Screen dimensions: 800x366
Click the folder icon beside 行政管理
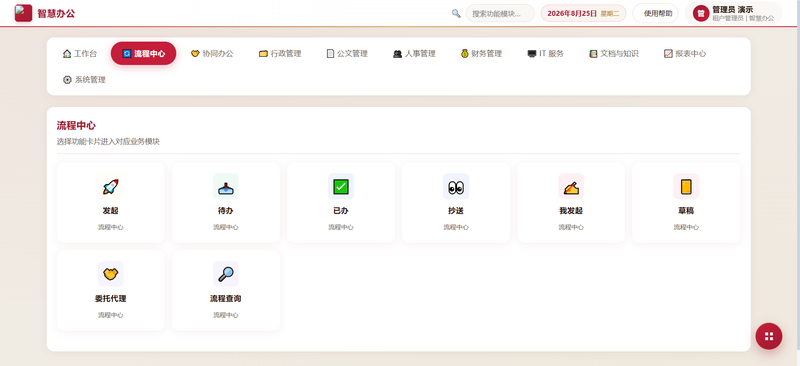pyautogui.click(x=263, y=54)
